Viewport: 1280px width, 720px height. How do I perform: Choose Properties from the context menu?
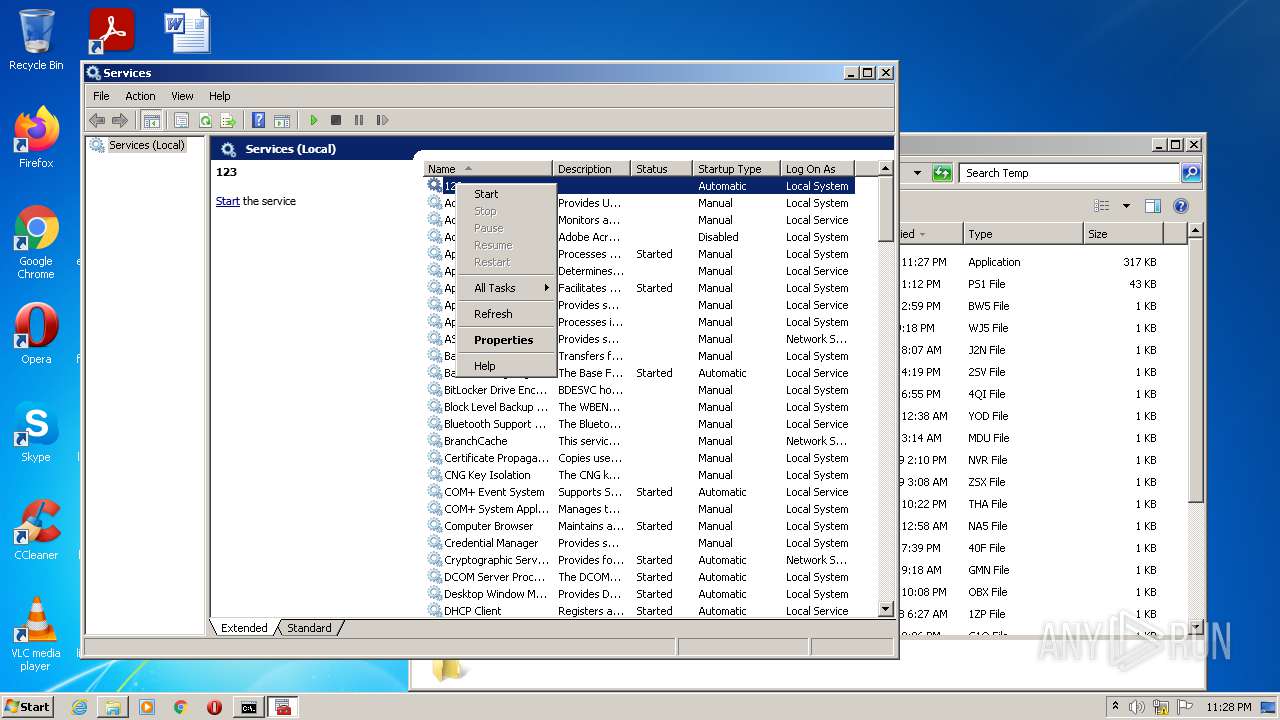coord(506,340)
